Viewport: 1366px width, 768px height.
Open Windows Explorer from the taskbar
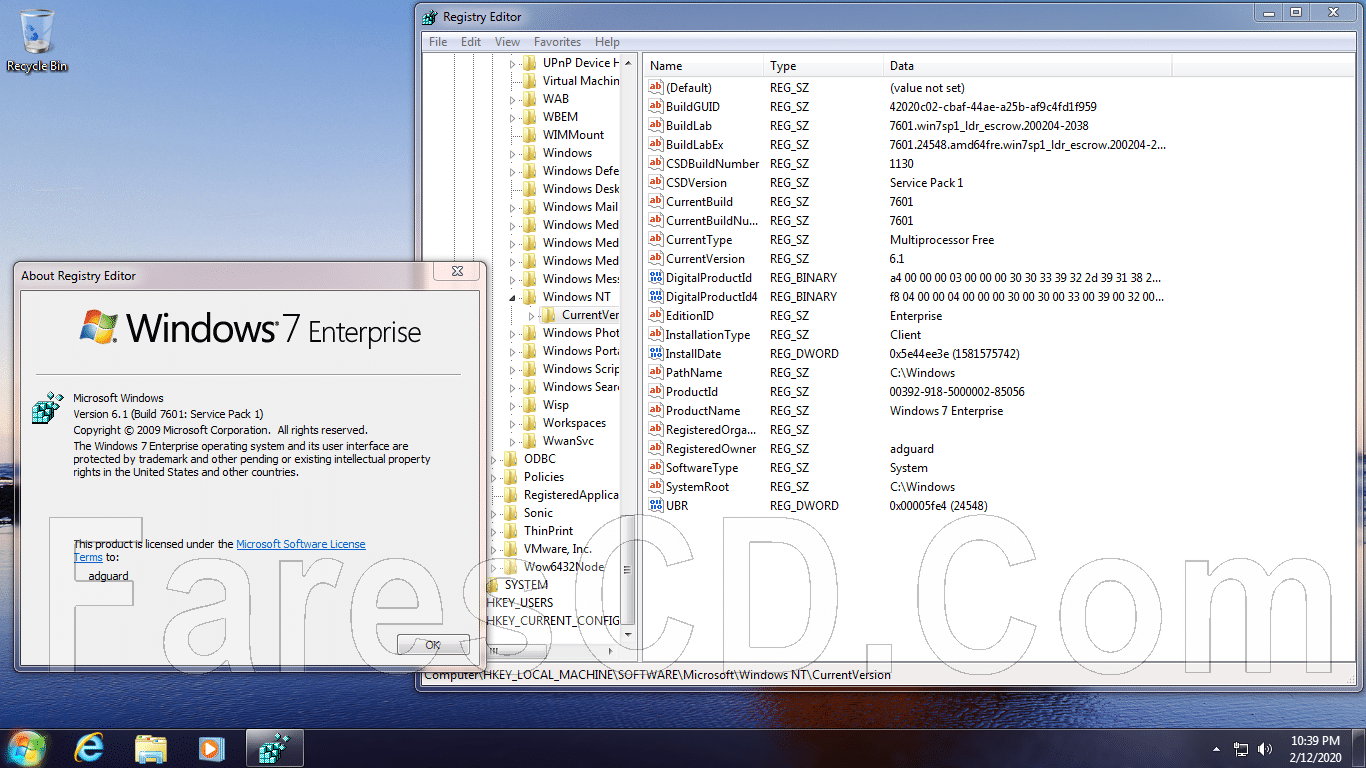[150, 748]
